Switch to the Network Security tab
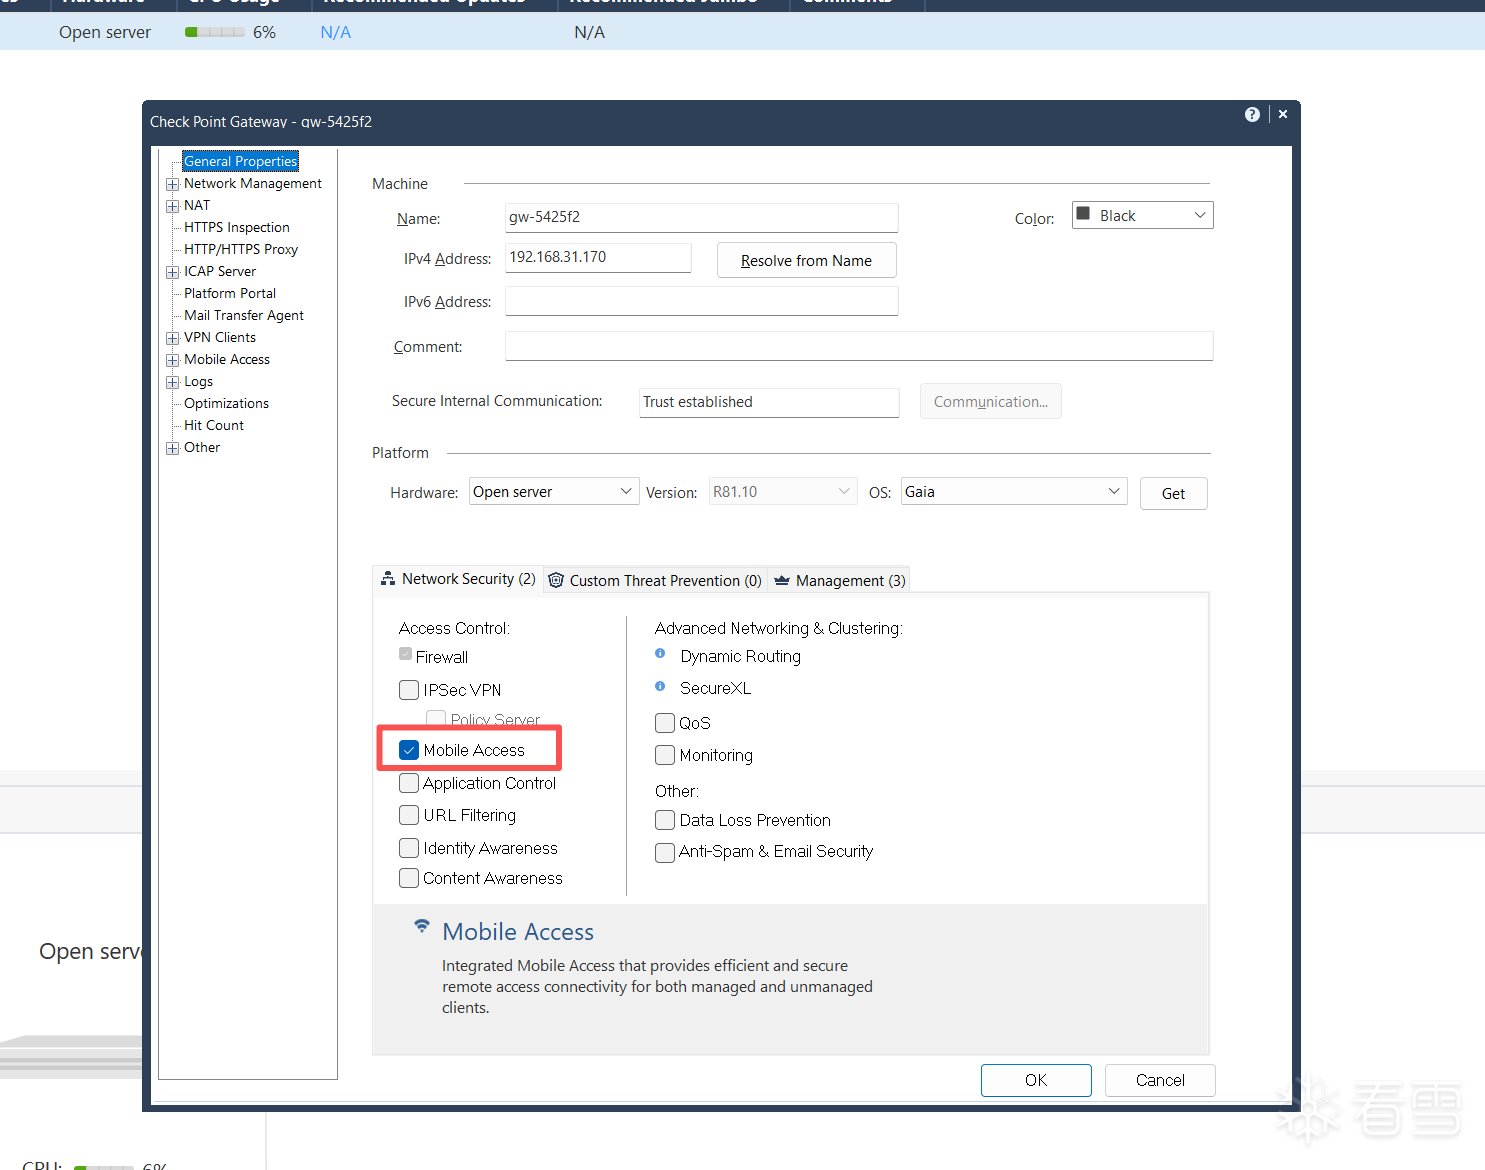This screenshot has height=1170, width=1485. [x=458, y=579]
